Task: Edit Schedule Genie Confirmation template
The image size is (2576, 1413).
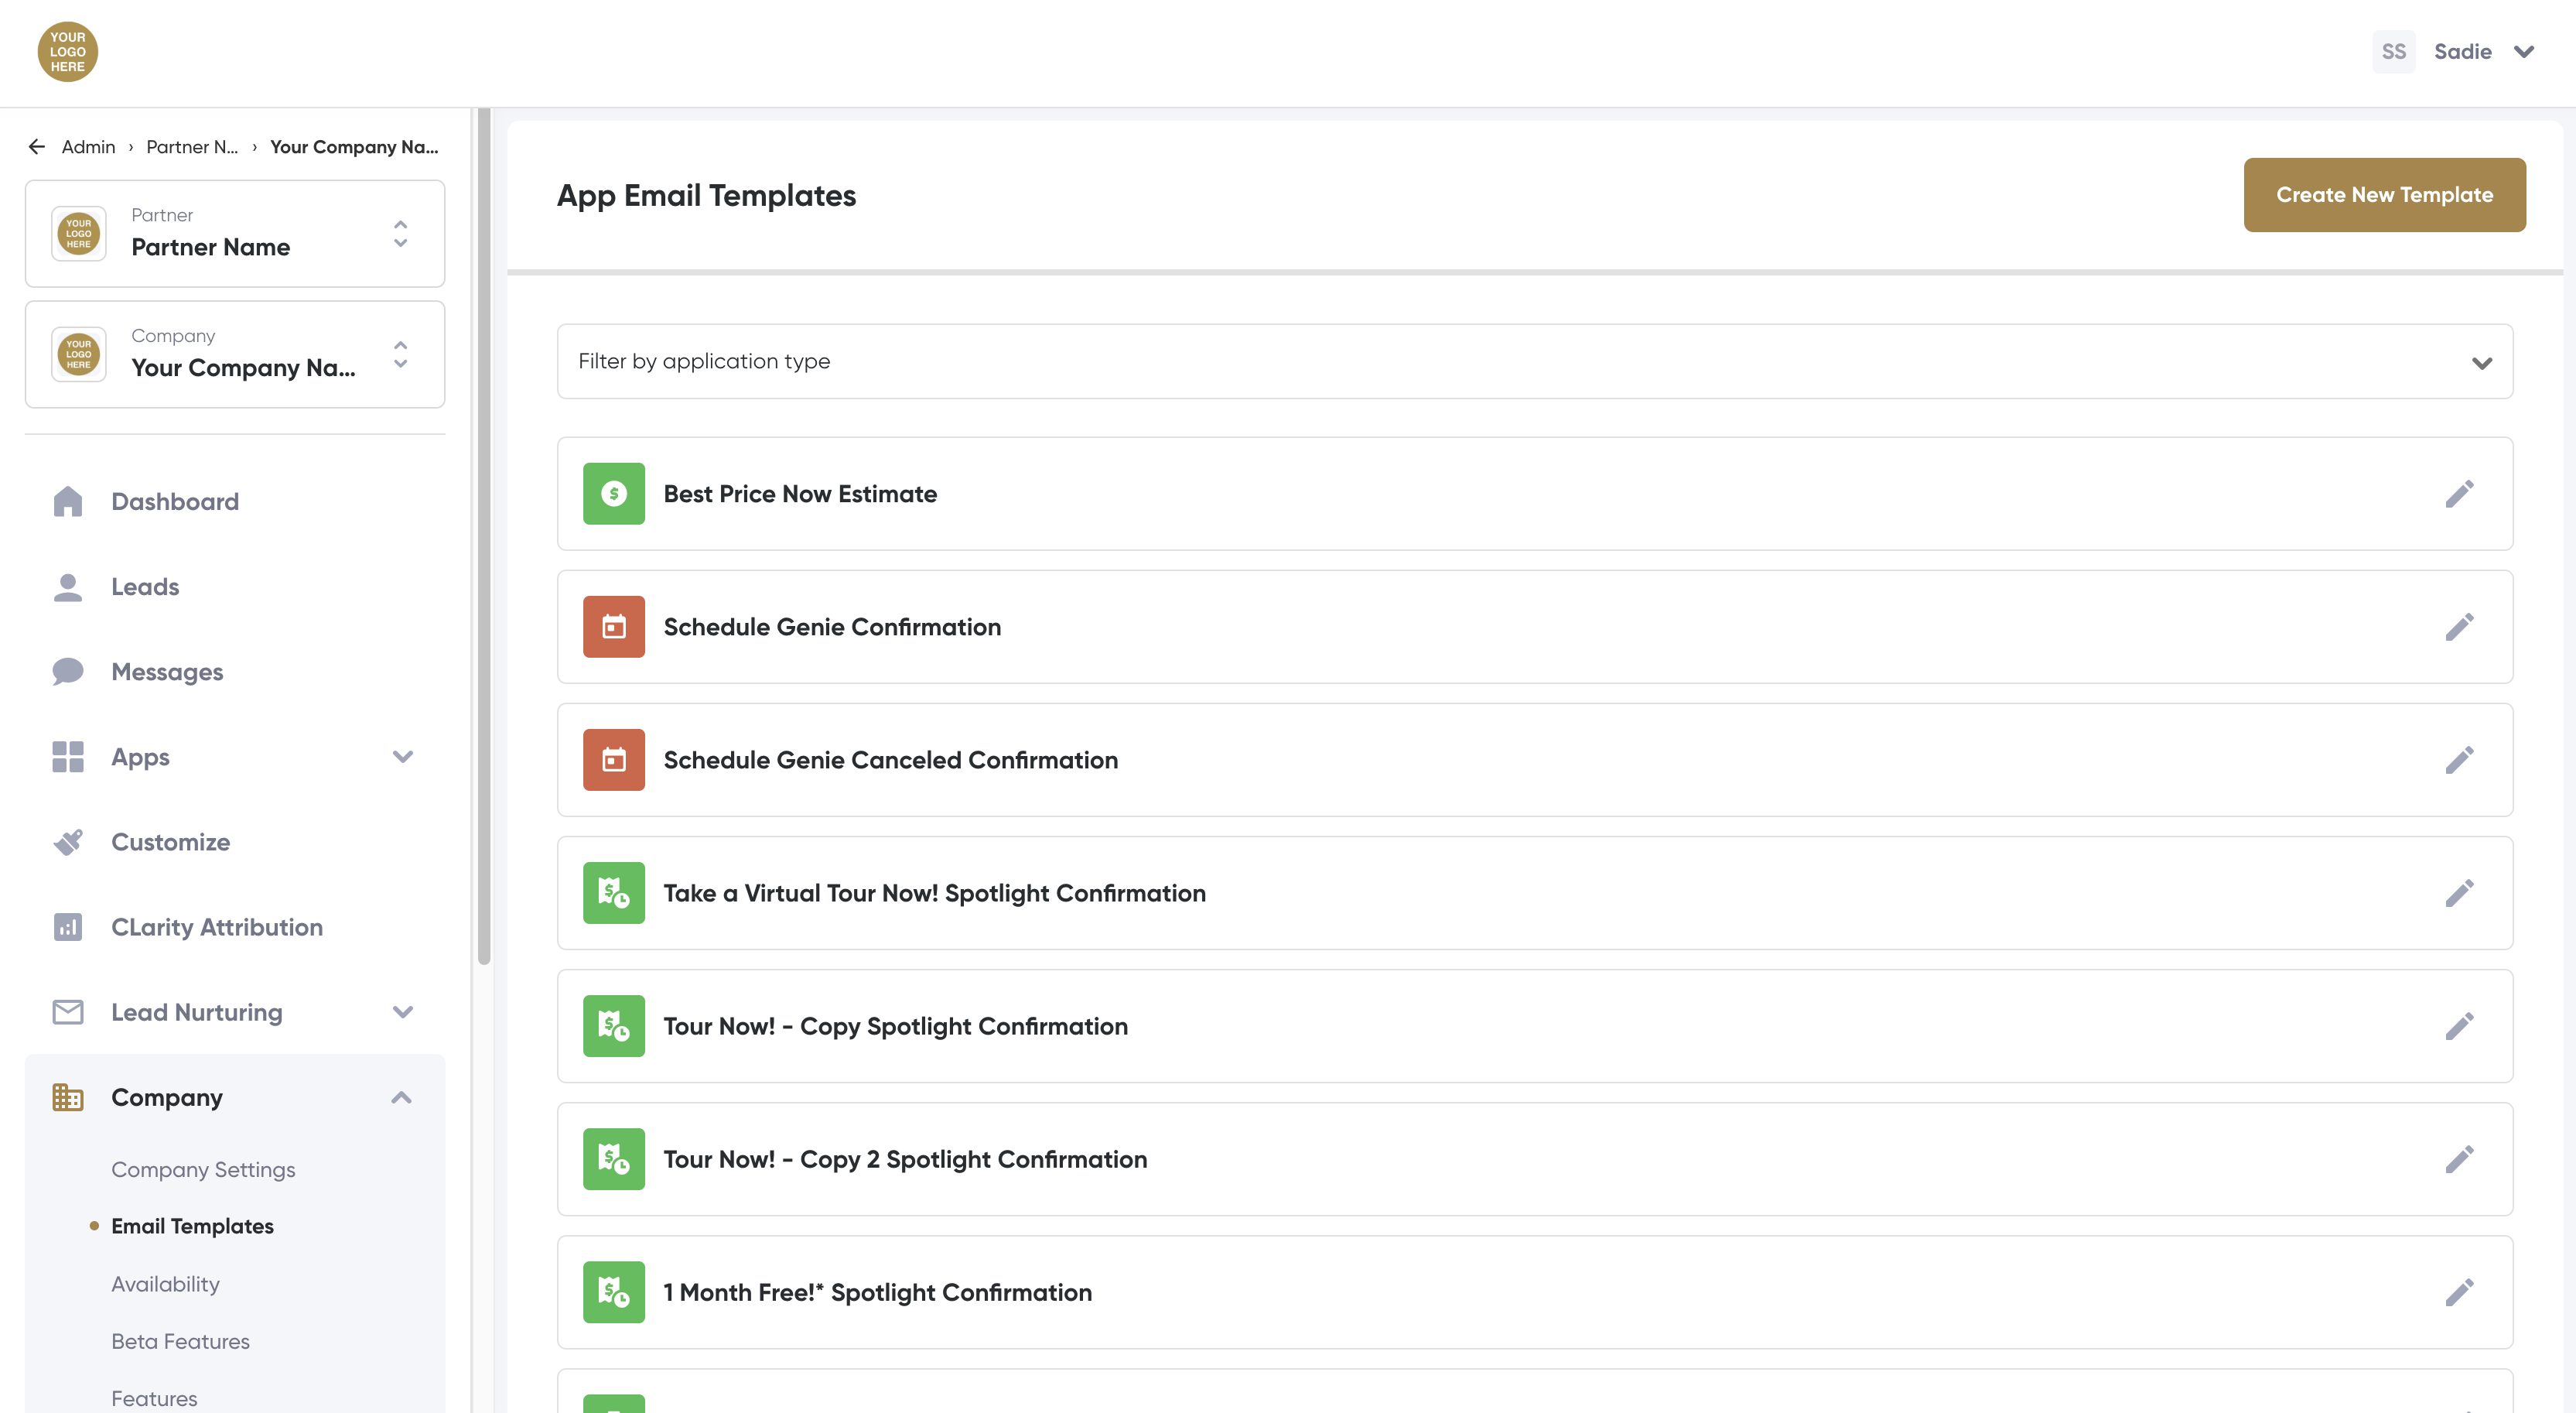Action: point(2459,627)
